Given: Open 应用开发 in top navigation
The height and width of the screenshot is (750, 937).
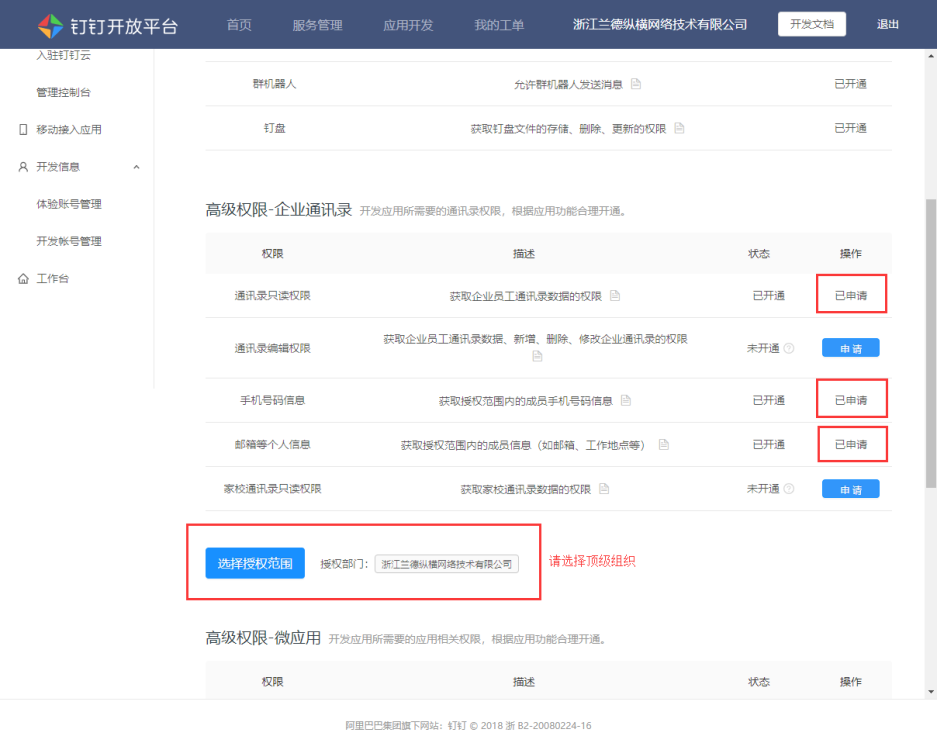Looking at the screenshot, I should [x=408, y=25].
